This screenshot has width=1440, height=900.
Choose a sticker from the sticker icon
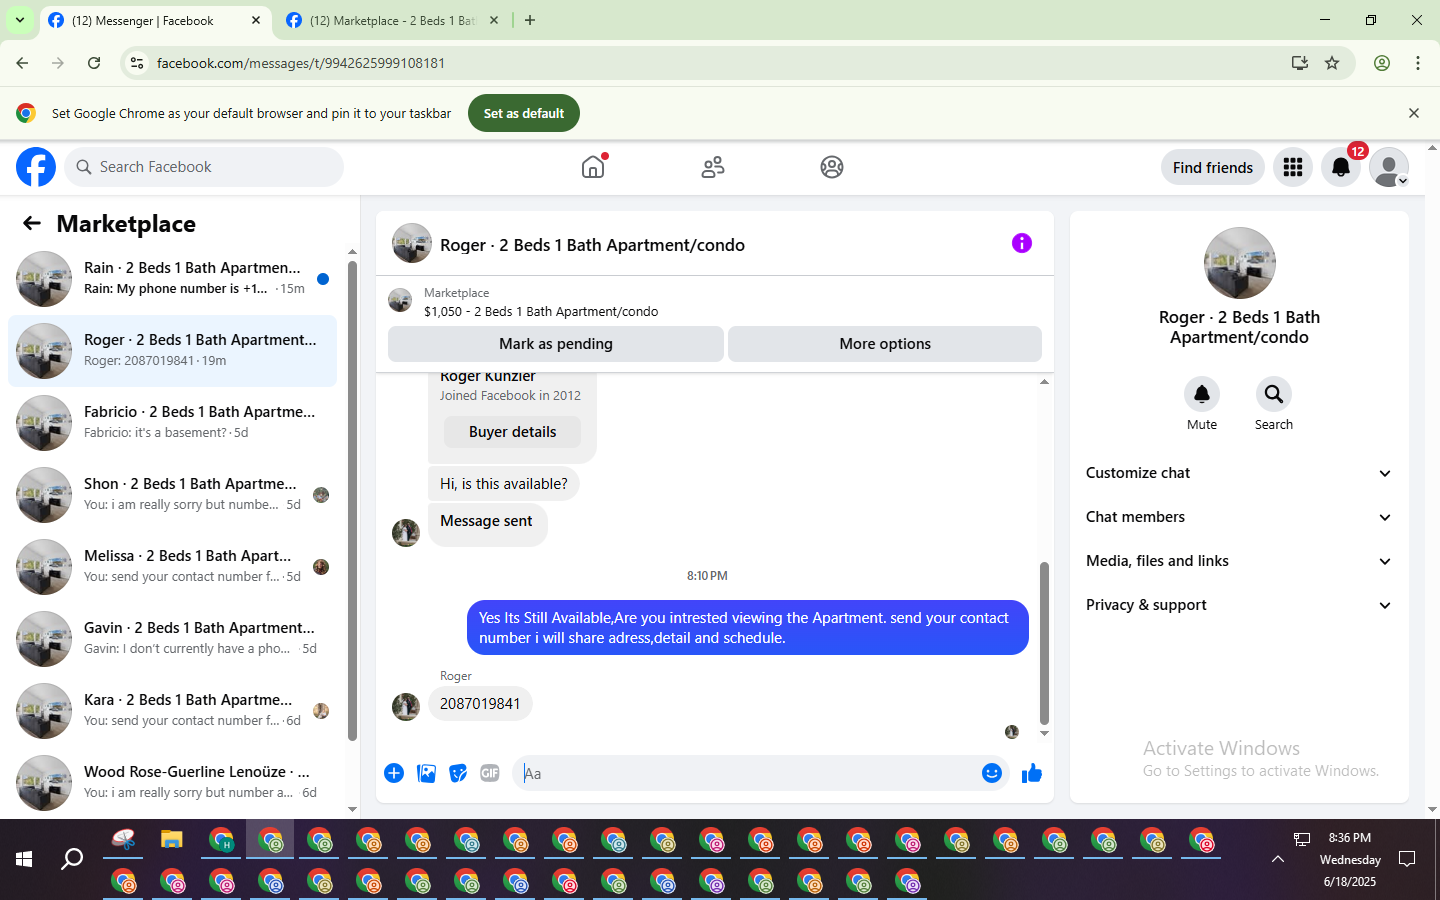pos(458,773)
